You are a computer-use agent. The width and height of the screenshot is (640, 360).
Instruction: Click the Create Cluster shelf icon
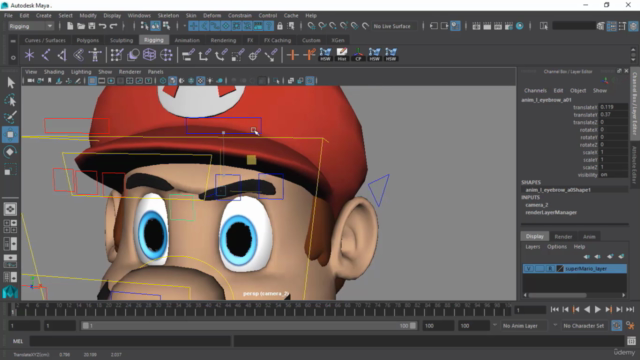click(166, 55)
